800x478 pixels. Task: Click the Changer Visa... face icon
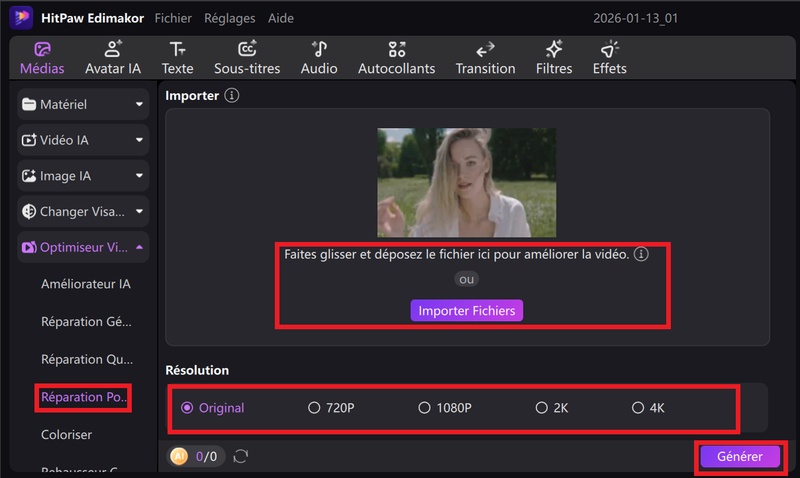pos(29,211)
